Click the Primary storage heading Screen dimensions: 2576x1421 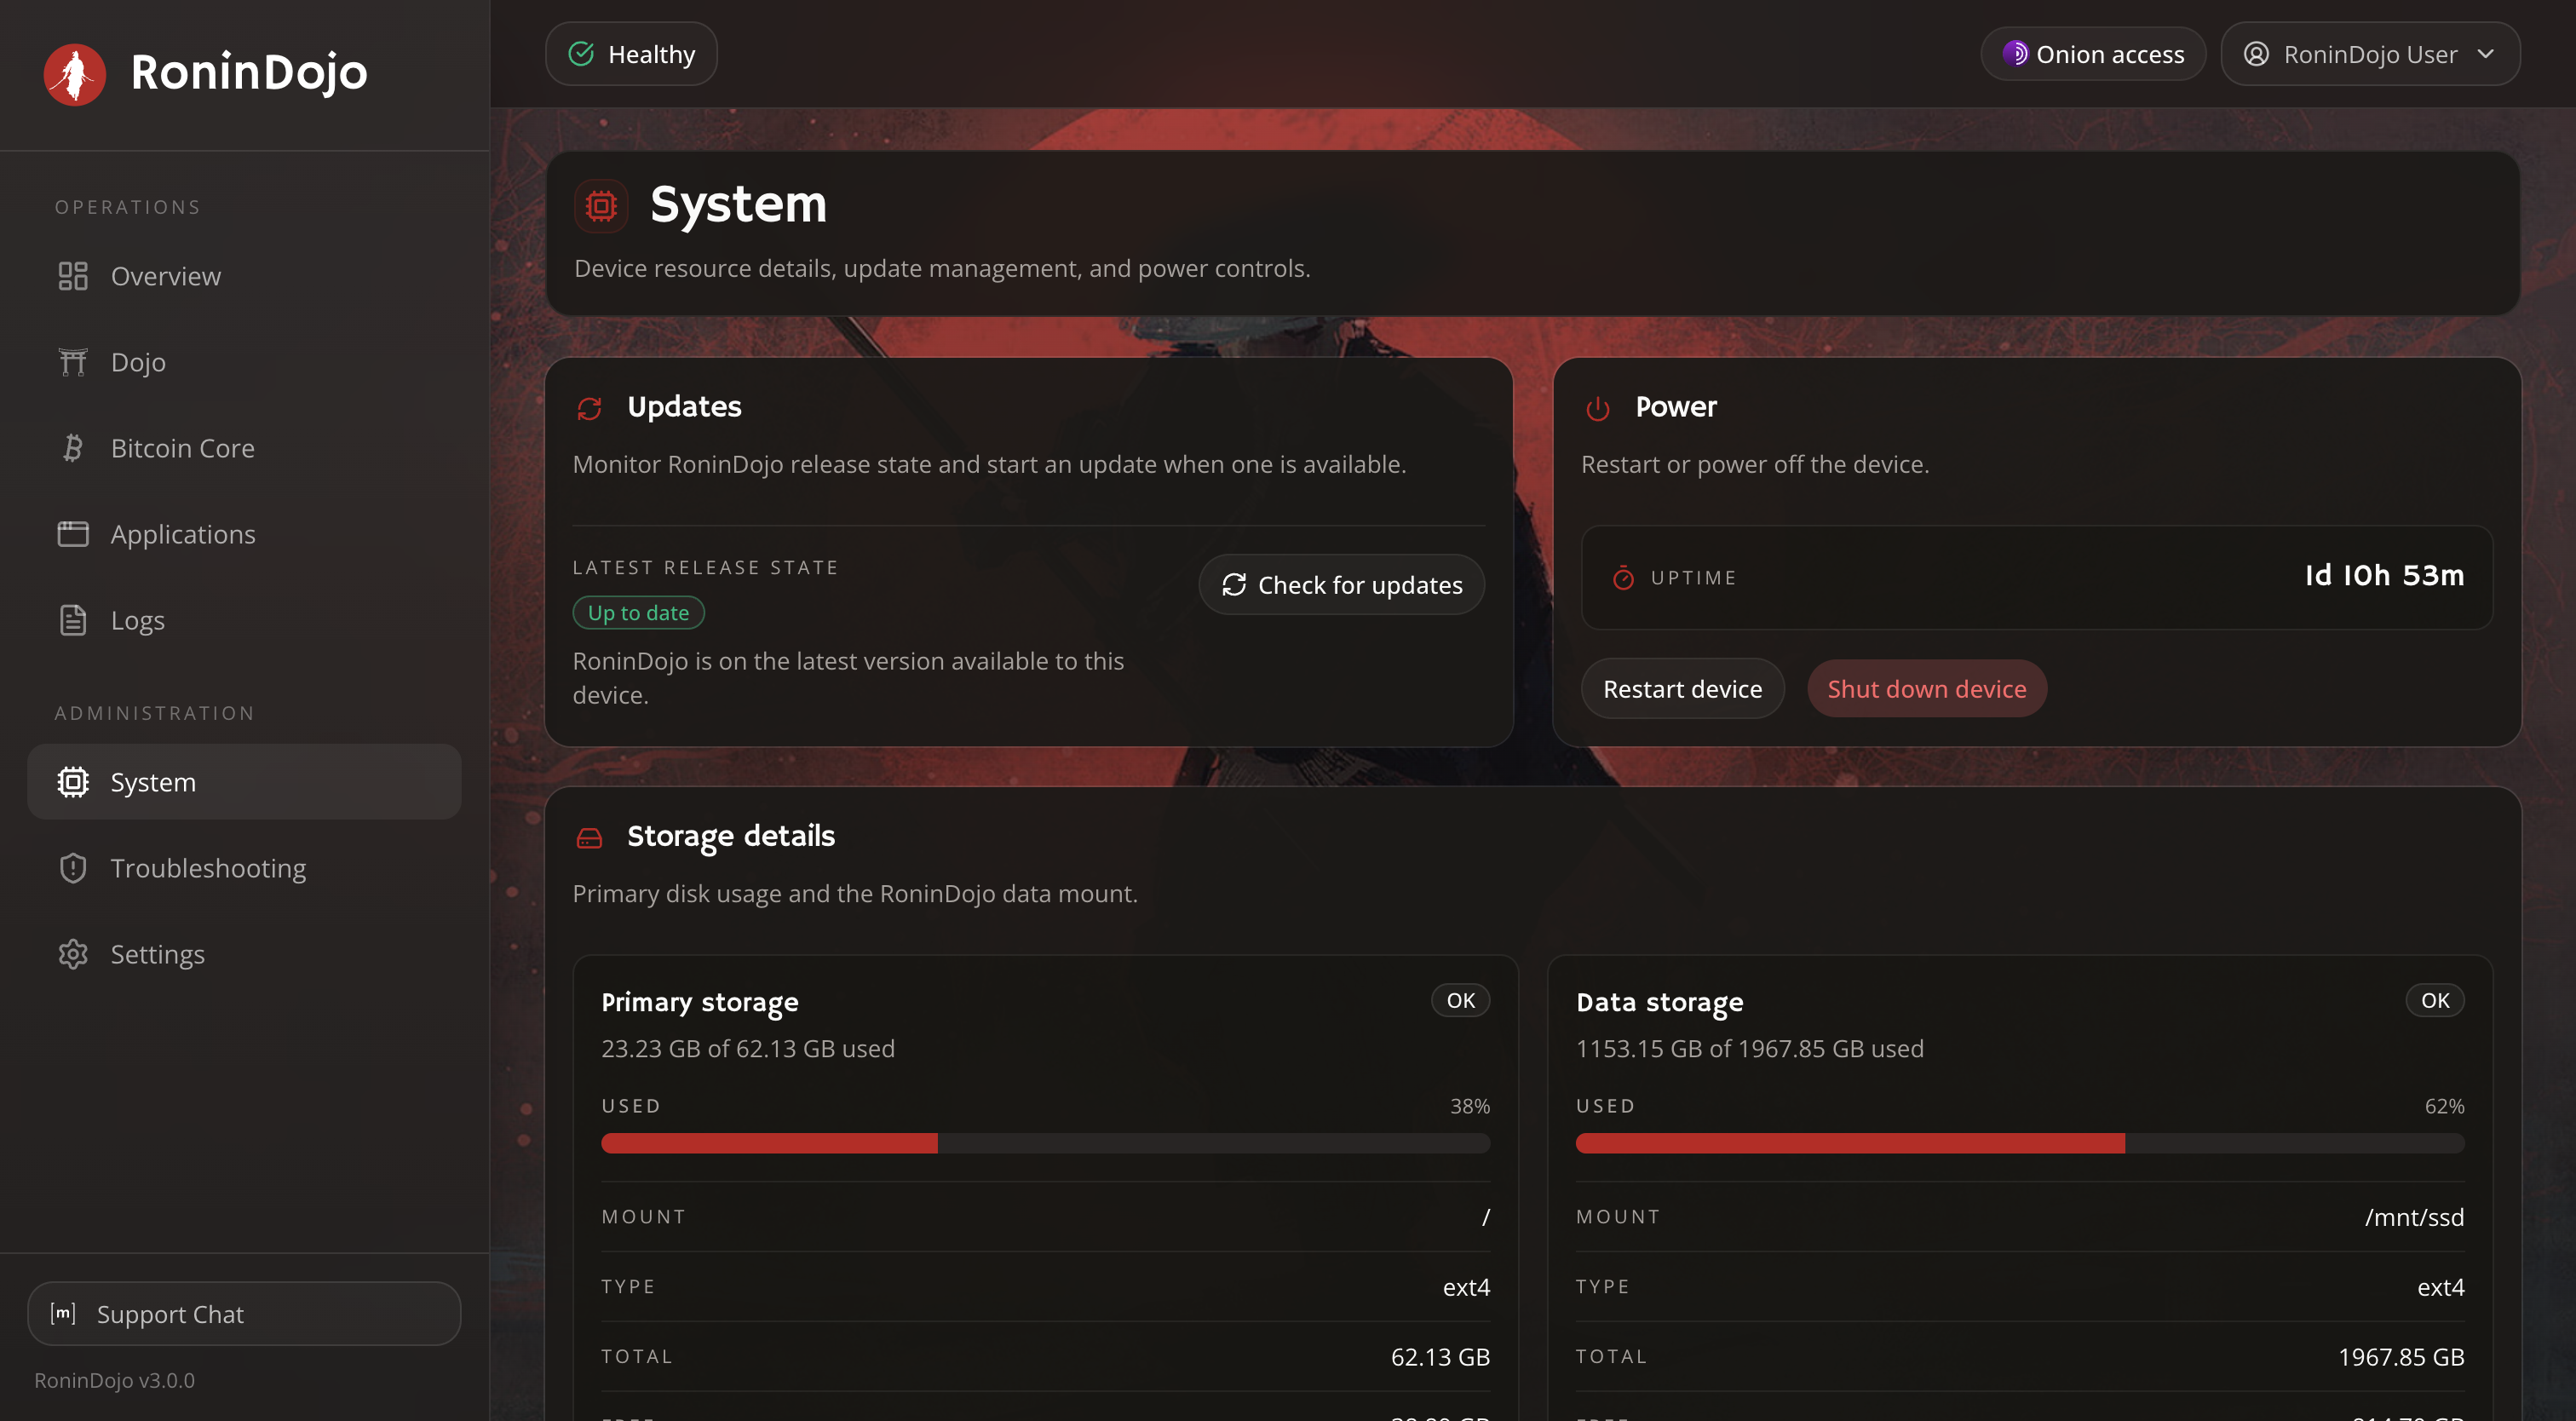pyautogui.click(x=700, y=1003)
